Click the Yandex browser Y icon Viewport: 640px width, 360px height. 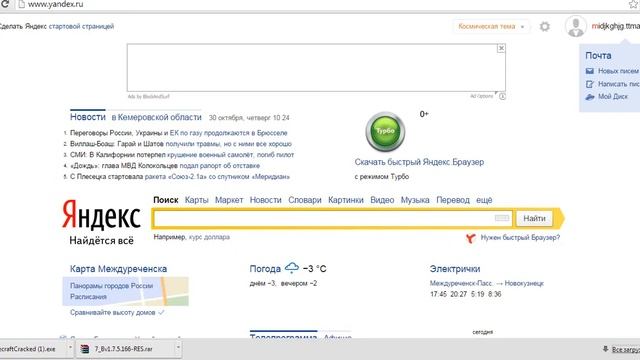pyautogui.click(x=471, y=238)
